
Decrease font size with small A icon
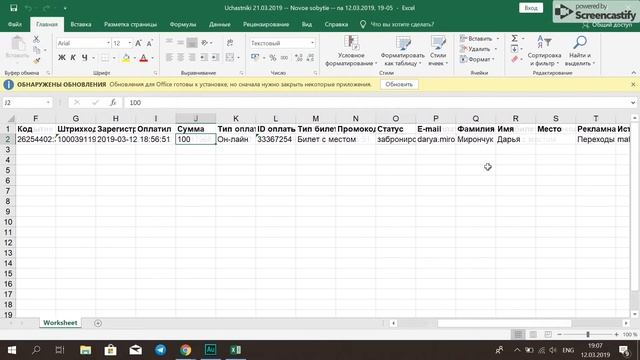149,43
